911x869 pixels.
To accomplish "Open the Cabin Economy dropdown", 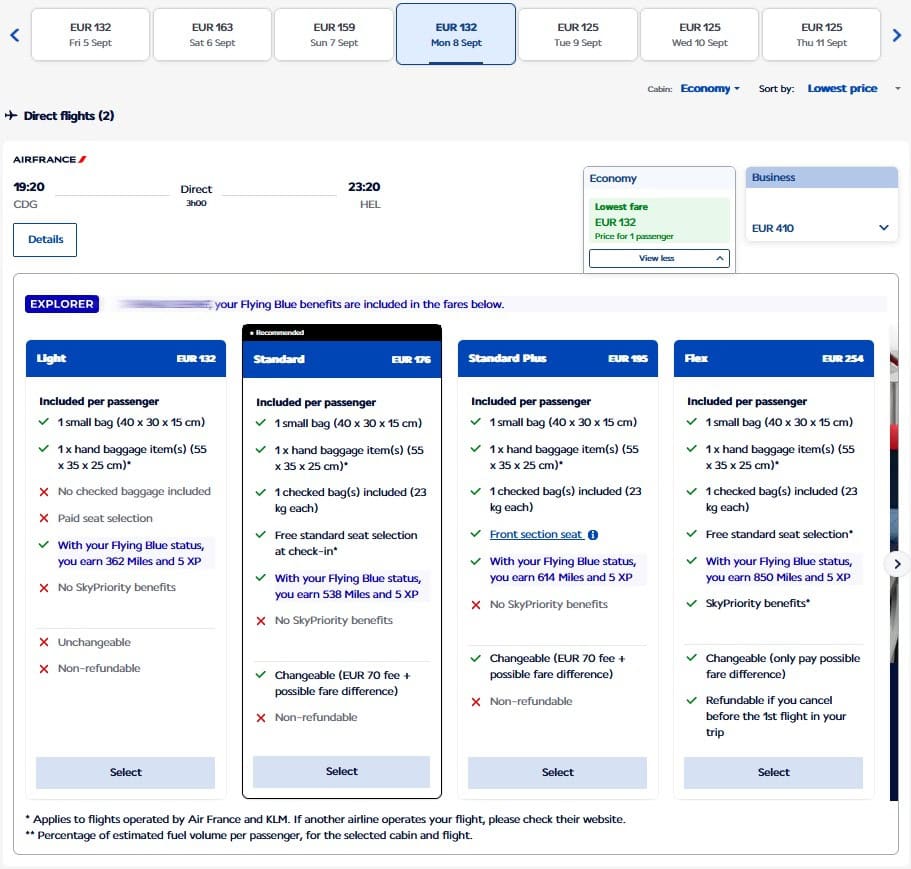I will (x=709, y=89).
